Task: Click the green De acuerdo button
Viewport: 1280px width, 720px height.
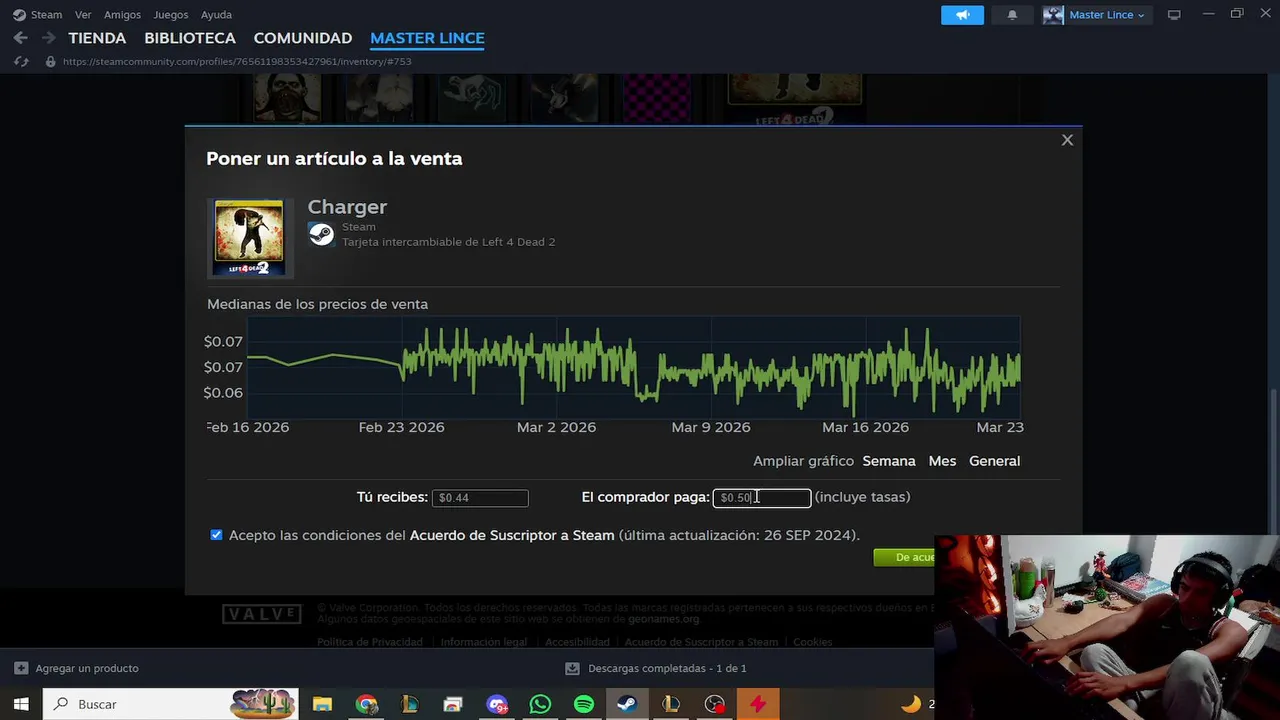Action: tap(905, 557)
